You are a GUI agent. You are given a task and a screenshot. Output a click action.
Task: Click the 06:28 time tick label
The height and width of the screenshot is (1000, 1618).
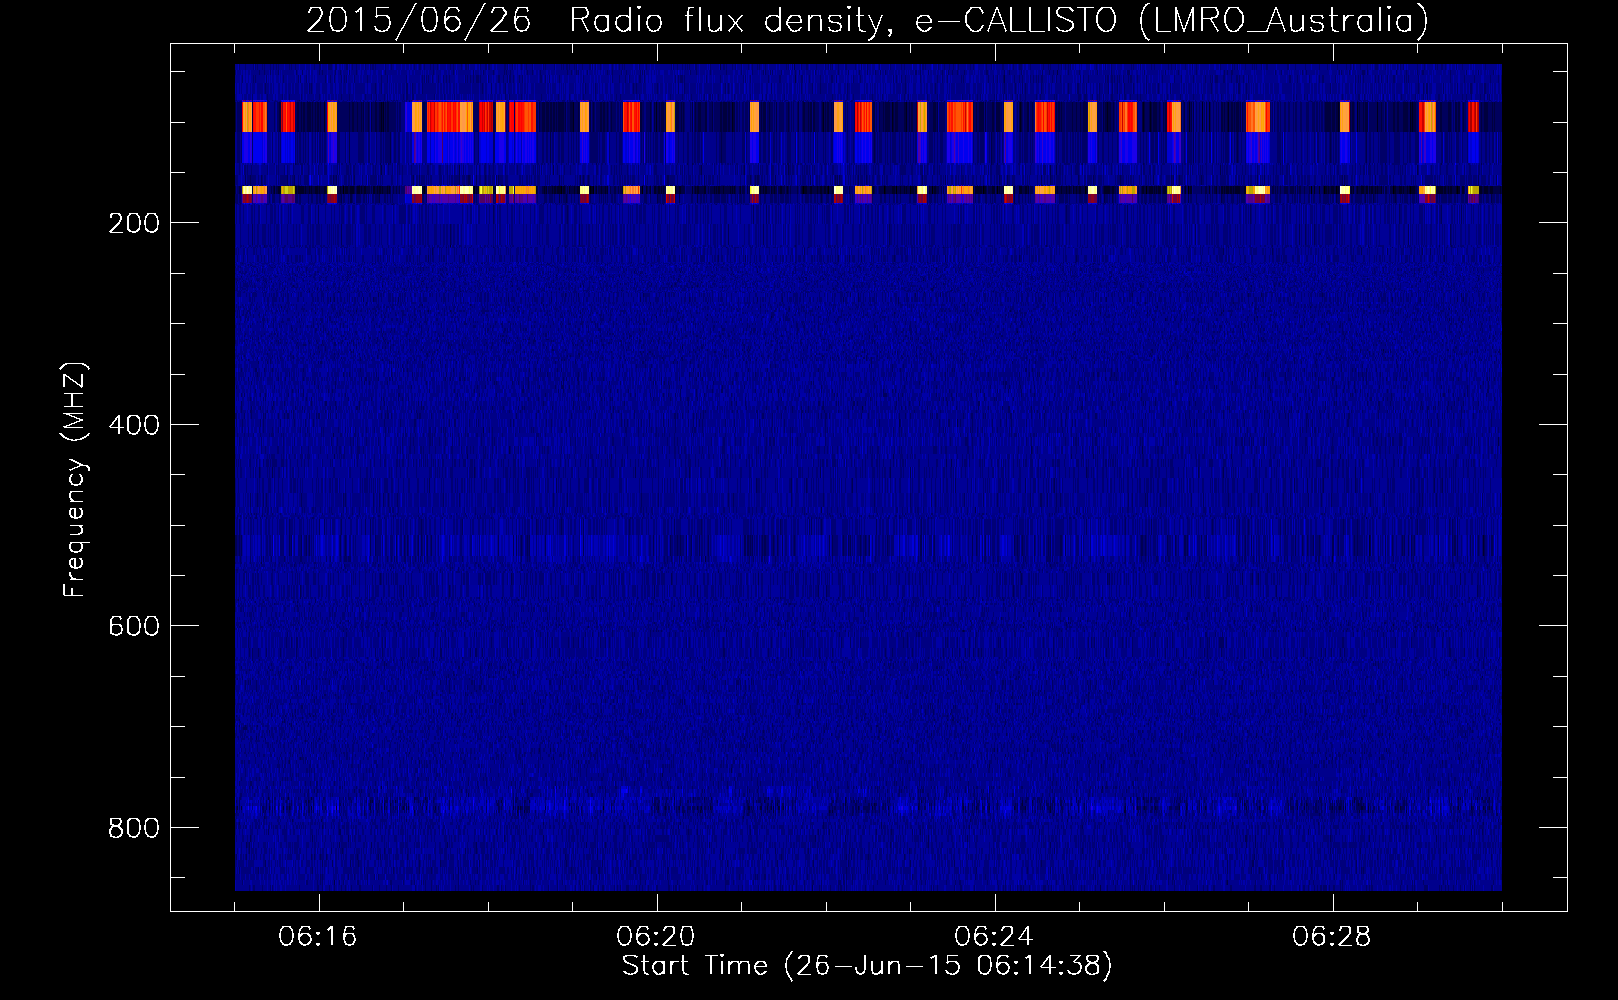1332,937
